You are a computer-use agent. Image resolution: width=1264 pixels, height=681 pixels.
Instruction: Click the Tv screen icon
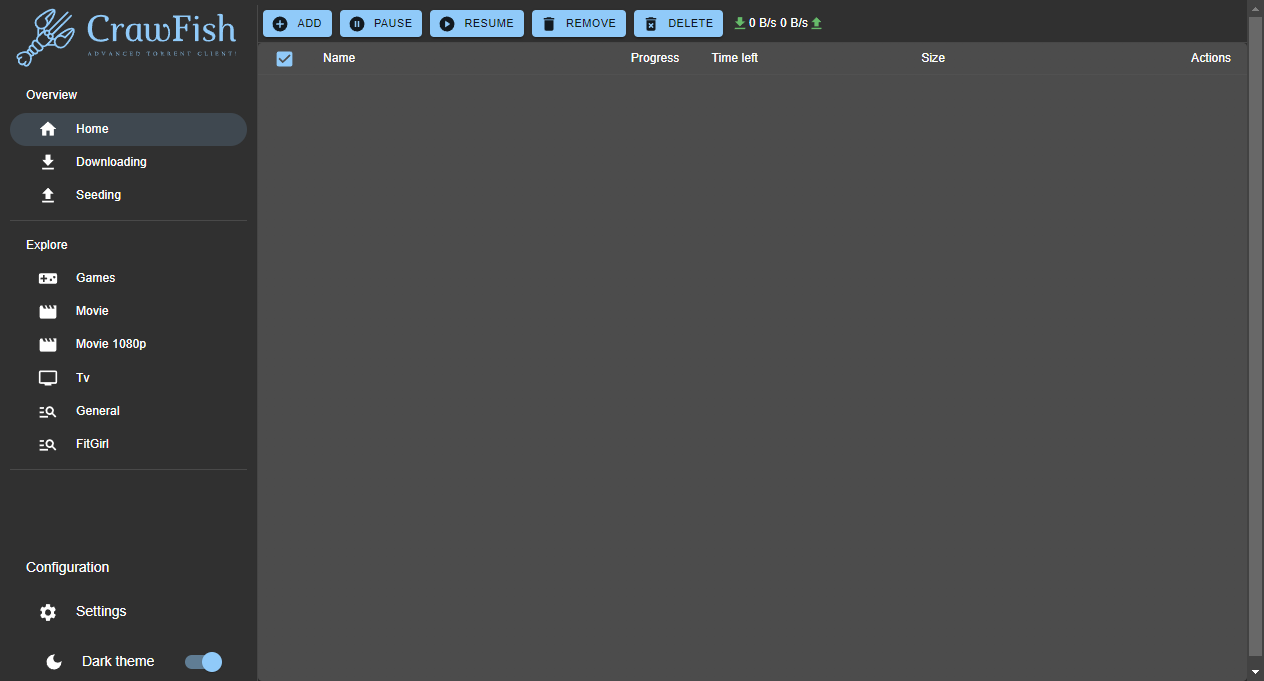click(x=48, y=378)
